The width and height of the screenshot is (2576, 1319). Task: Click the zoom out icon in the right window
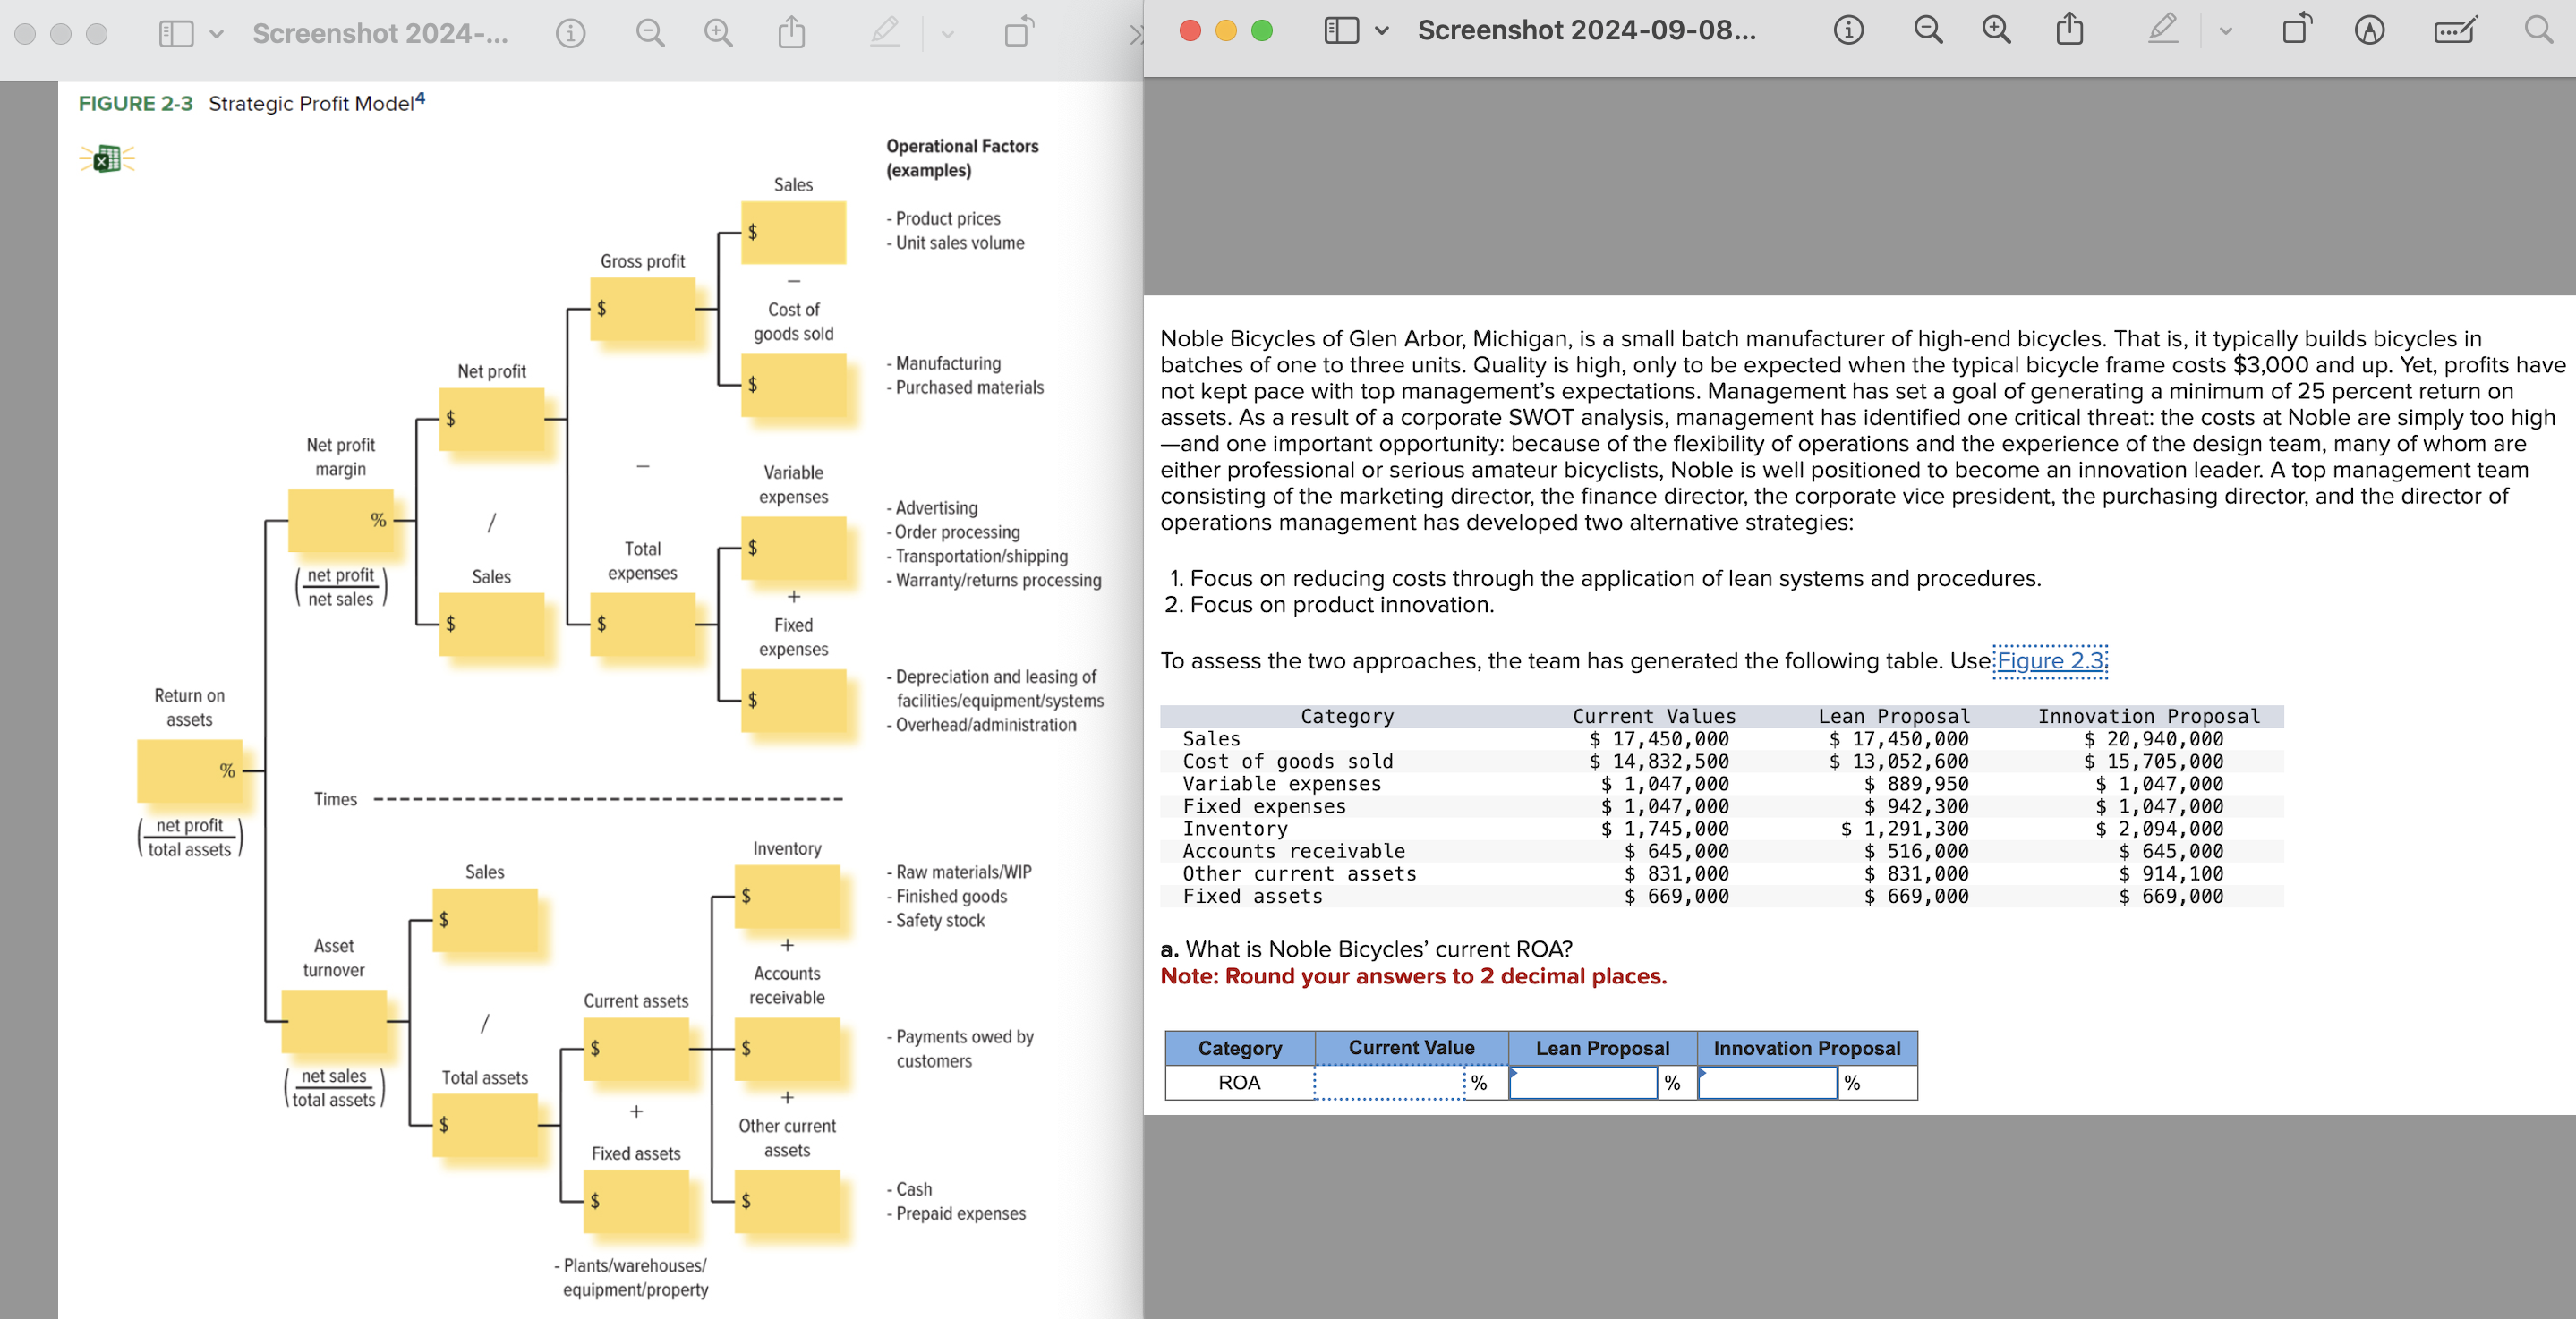pyautogui.click(x=1928, y=31)
